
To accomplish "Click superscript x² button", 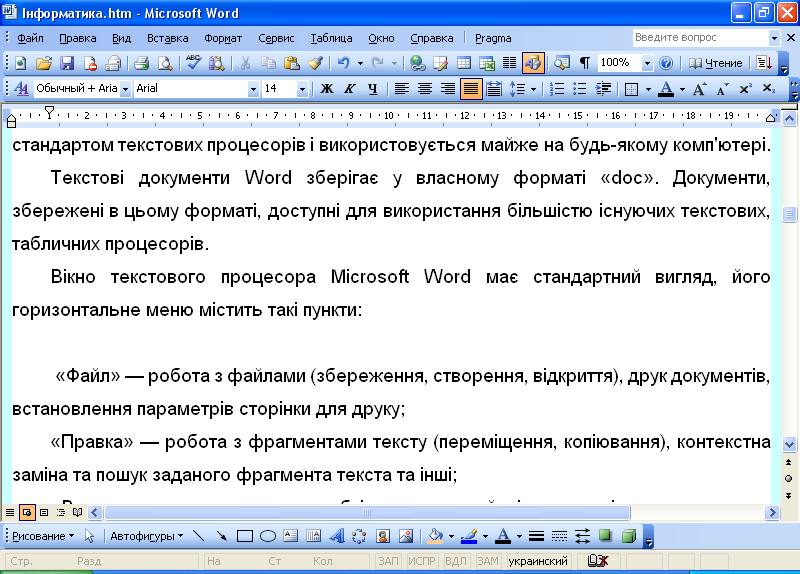I will pyautogui.click(x=745, y=89).
